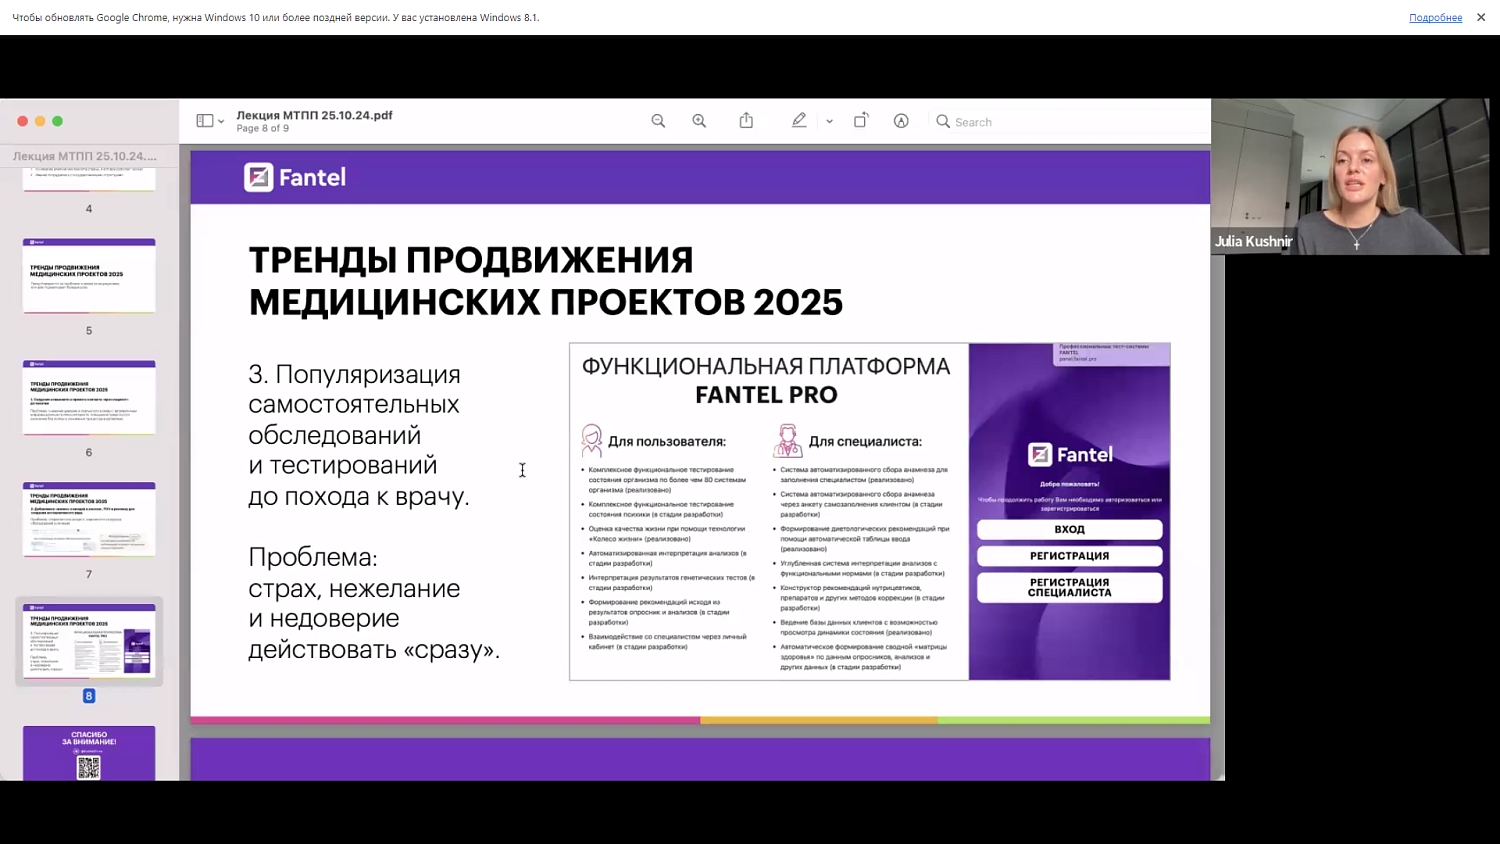Select the Markup pencil icon
Screen dimensions: 1500x844
point(799,120)
